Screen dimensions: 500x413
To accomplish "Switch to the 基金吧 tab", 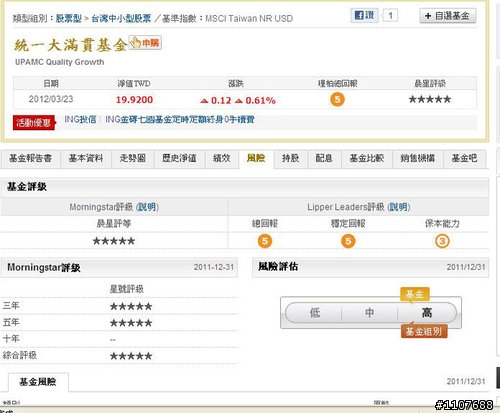I will [464, 158].
